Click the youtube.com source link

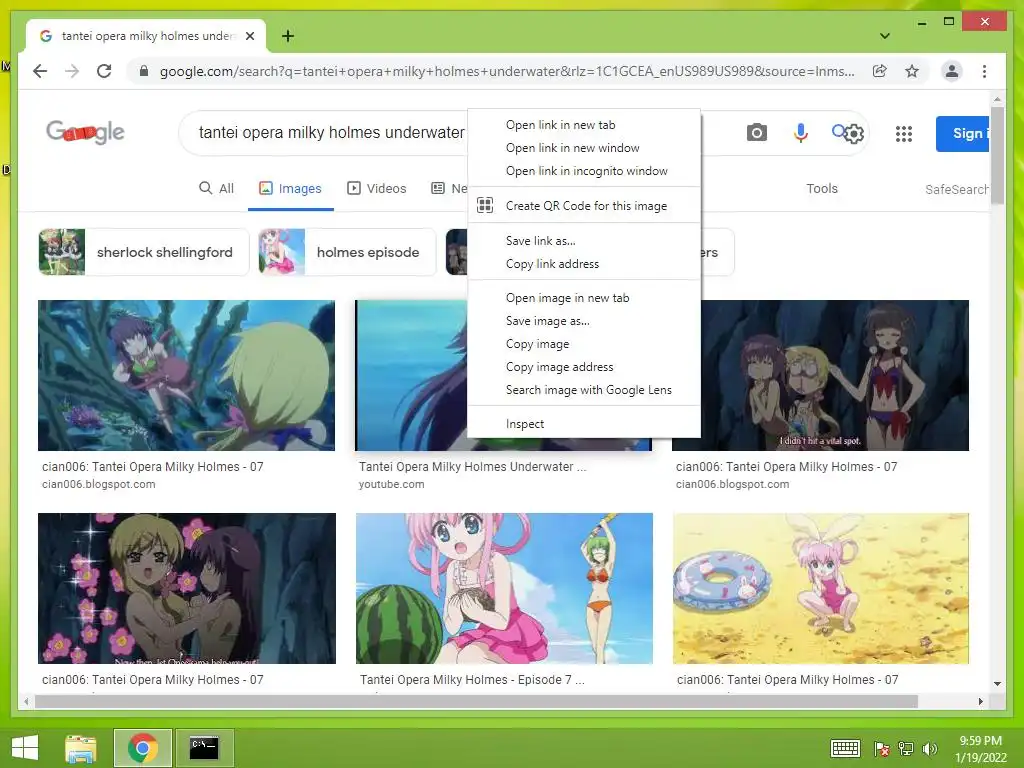(x=391, y=485)
